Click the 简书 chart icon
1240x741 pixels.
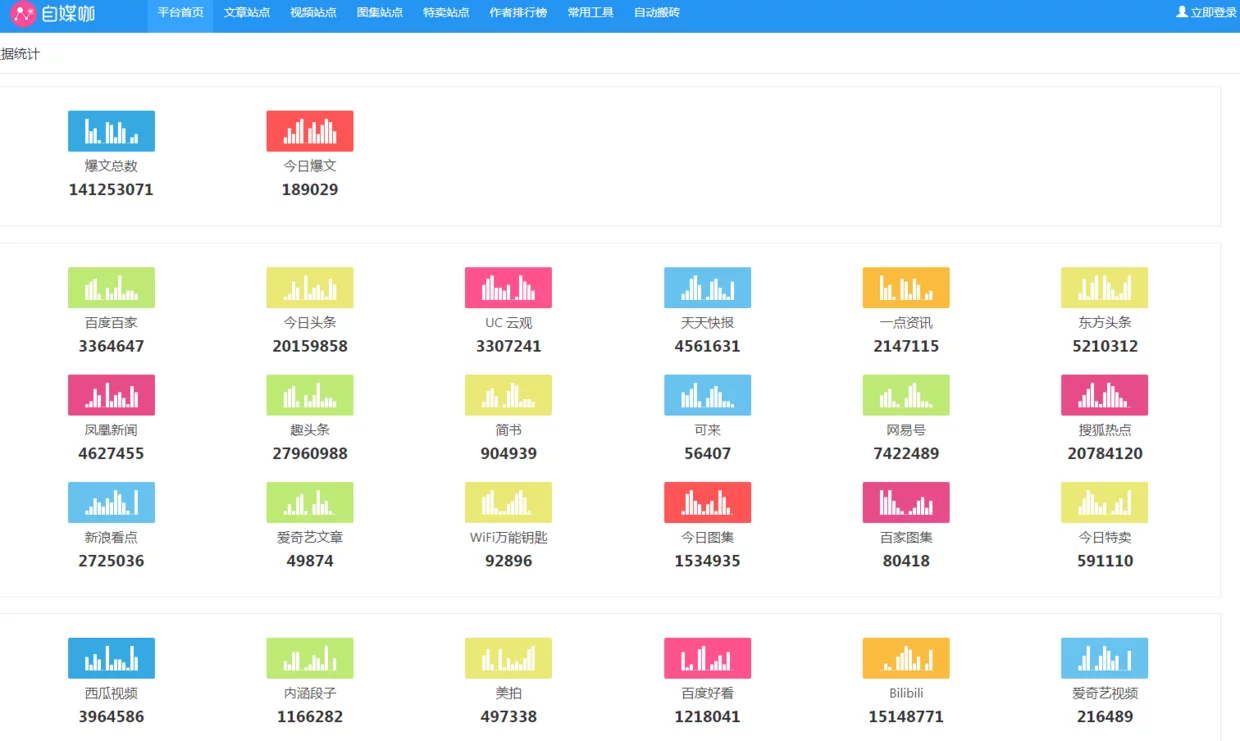[508, 395]
